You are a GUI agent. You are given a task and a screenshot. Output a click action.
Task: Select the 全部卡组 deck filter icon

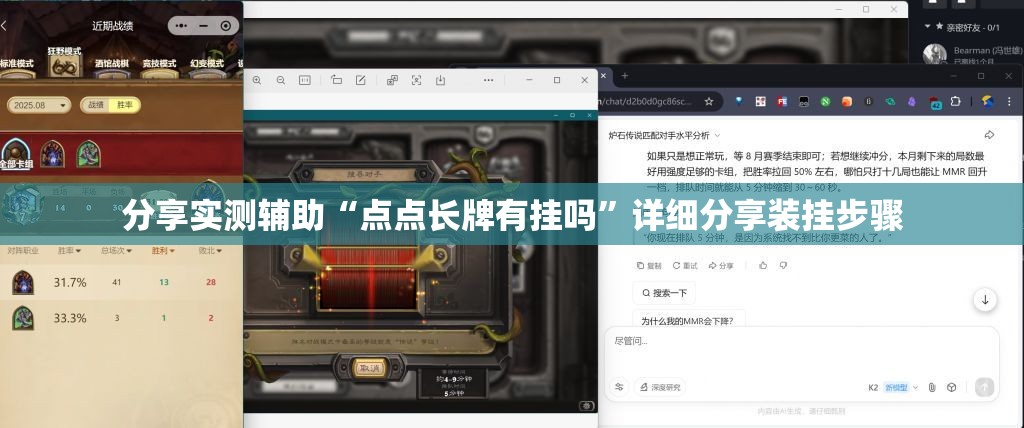point(16,154)
